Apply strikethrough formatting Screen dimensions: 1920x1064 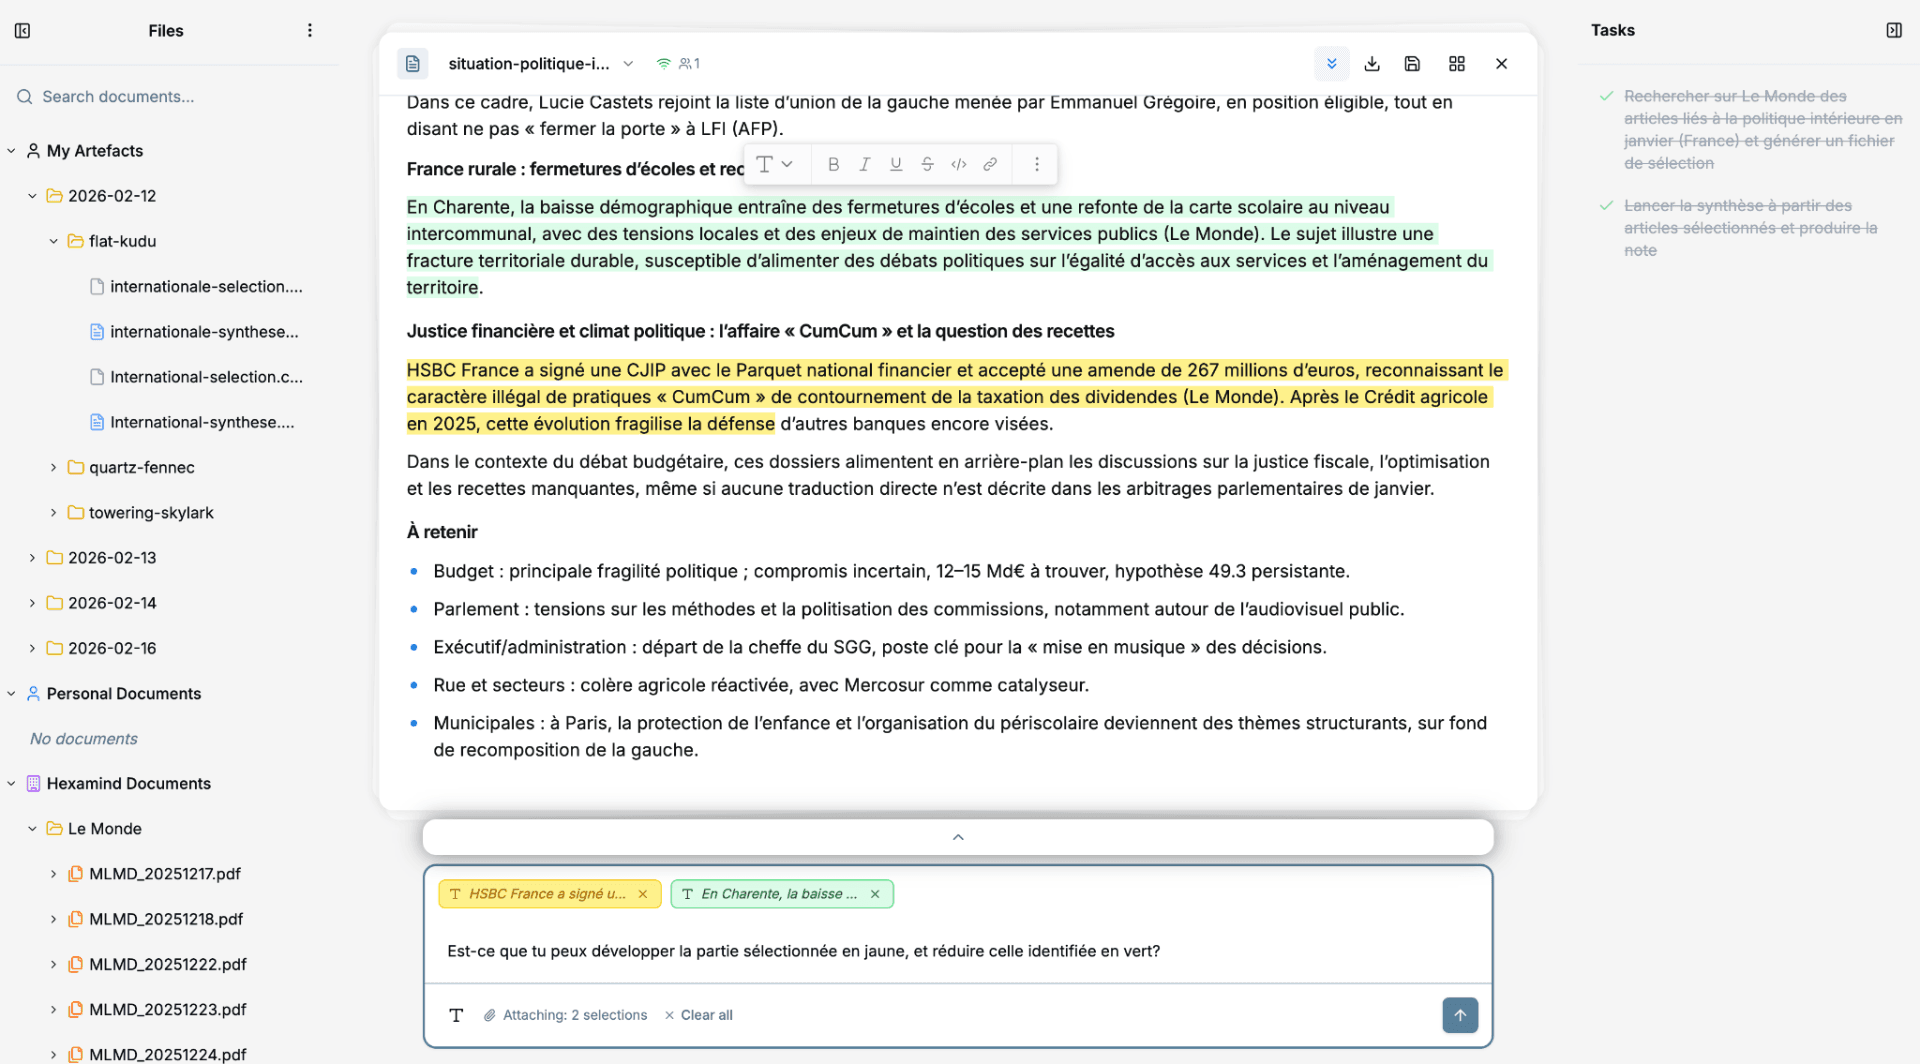coord(927,165)
